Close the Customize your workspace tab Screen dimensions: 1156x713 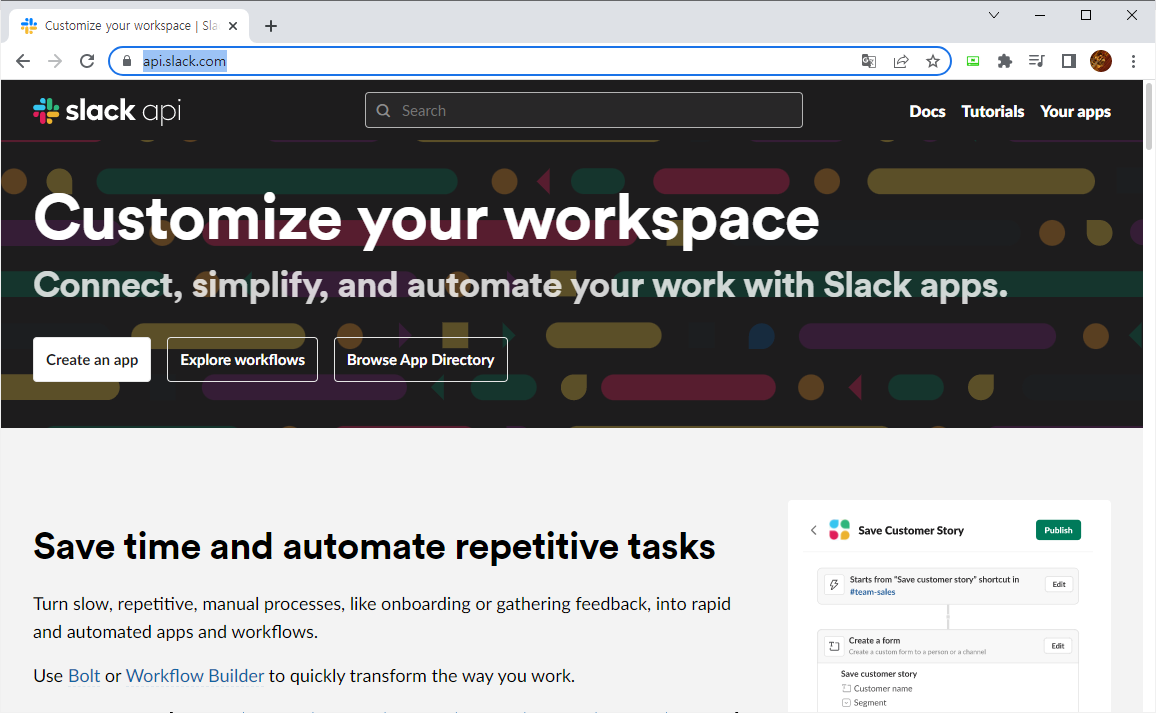[x=233, y=26]
